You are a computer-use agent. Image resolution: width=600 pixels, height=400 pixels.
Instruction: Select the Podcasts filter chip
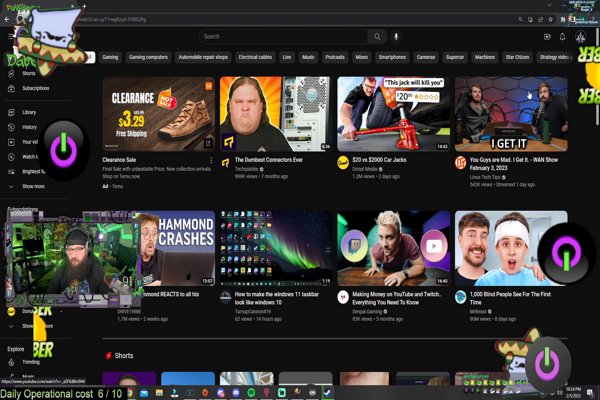click(x=335, y=57)
